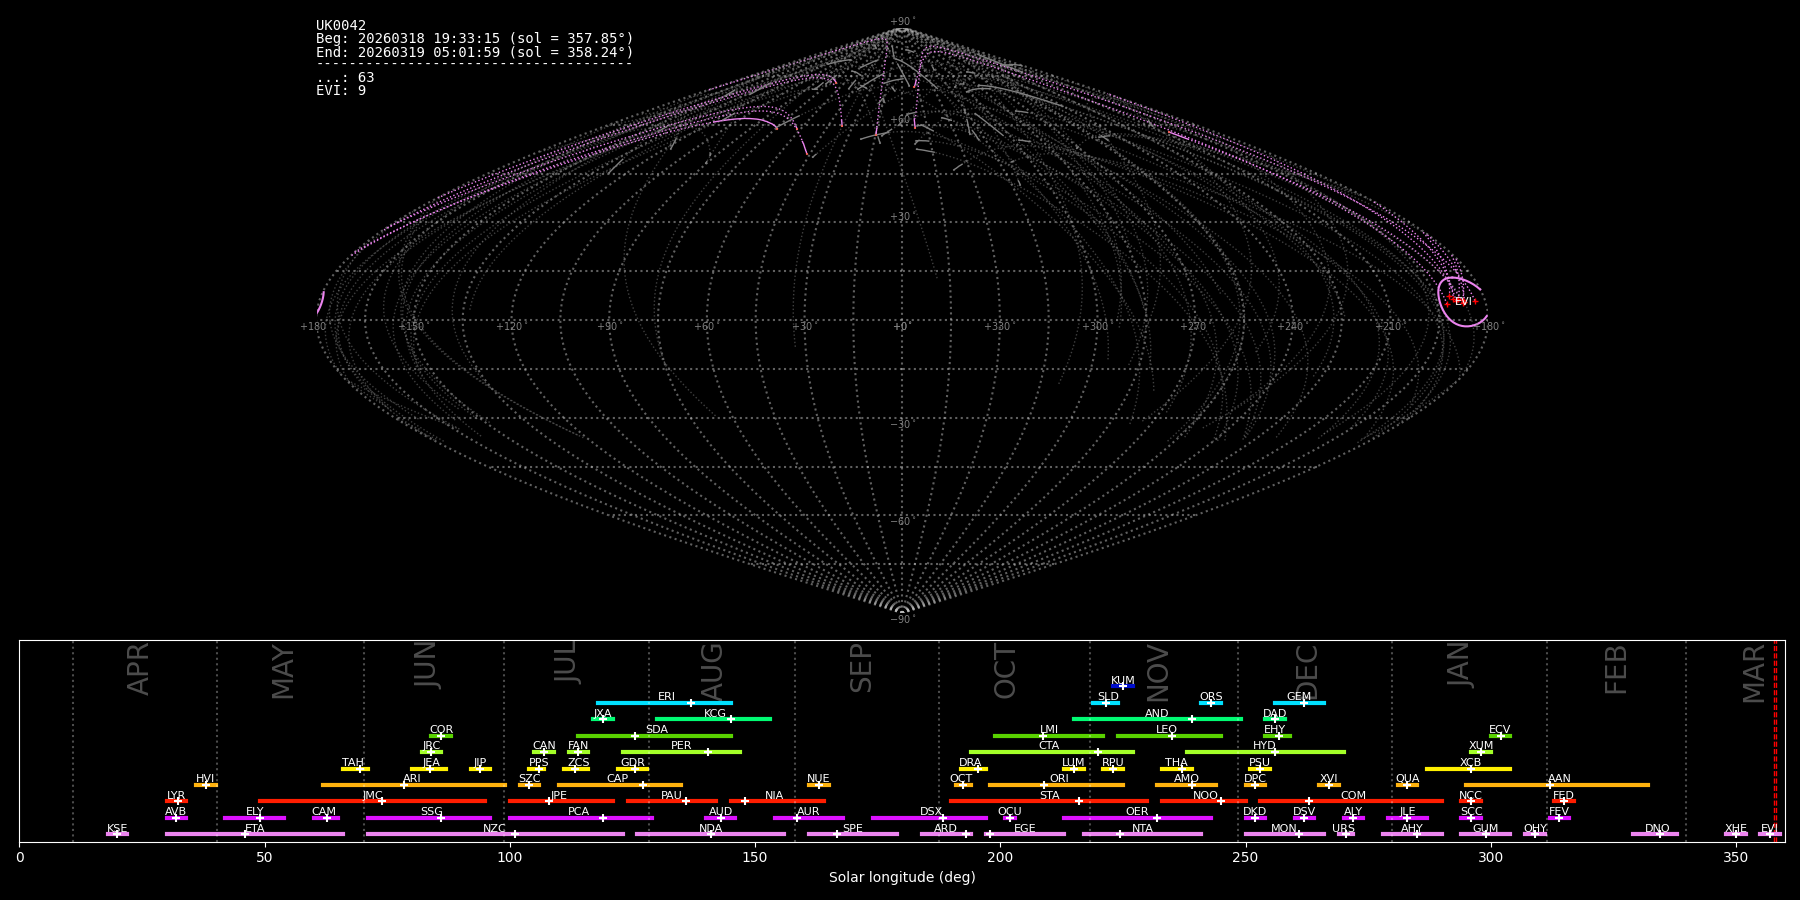The height and width of the screenshot is (900, 1800).
Task: Click the DRA shower label
Action: tap(970, 763)
